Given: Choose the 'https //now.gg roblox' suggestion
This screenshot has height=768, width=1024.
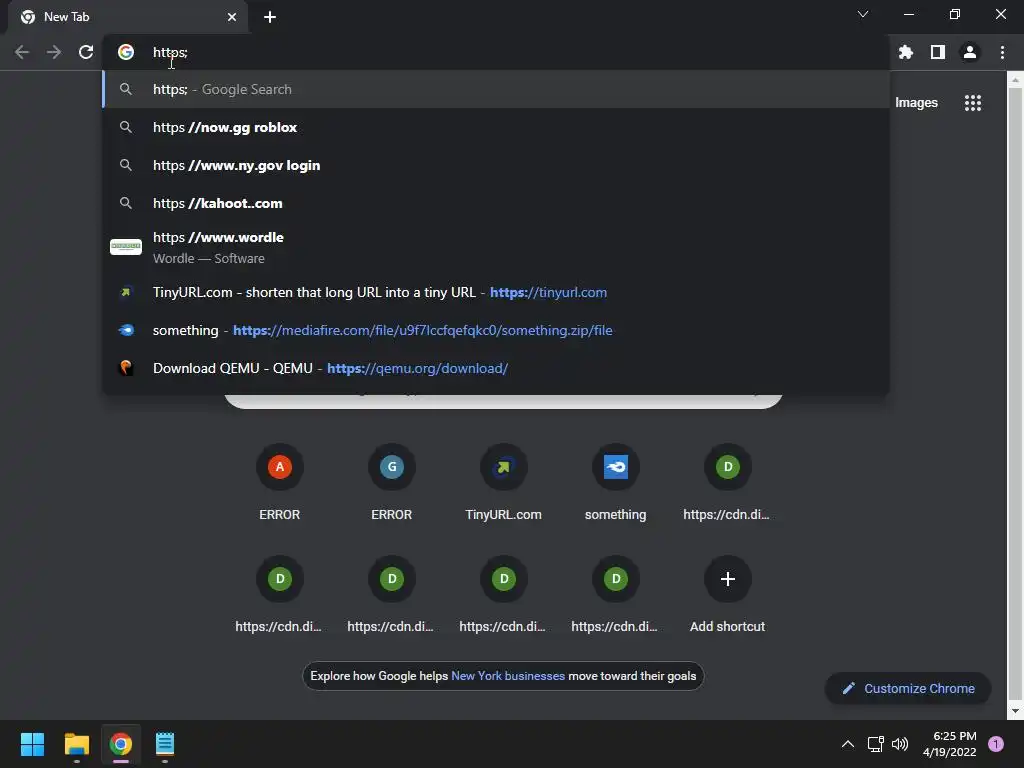Looking at the screenshot, I should [496, 127].
